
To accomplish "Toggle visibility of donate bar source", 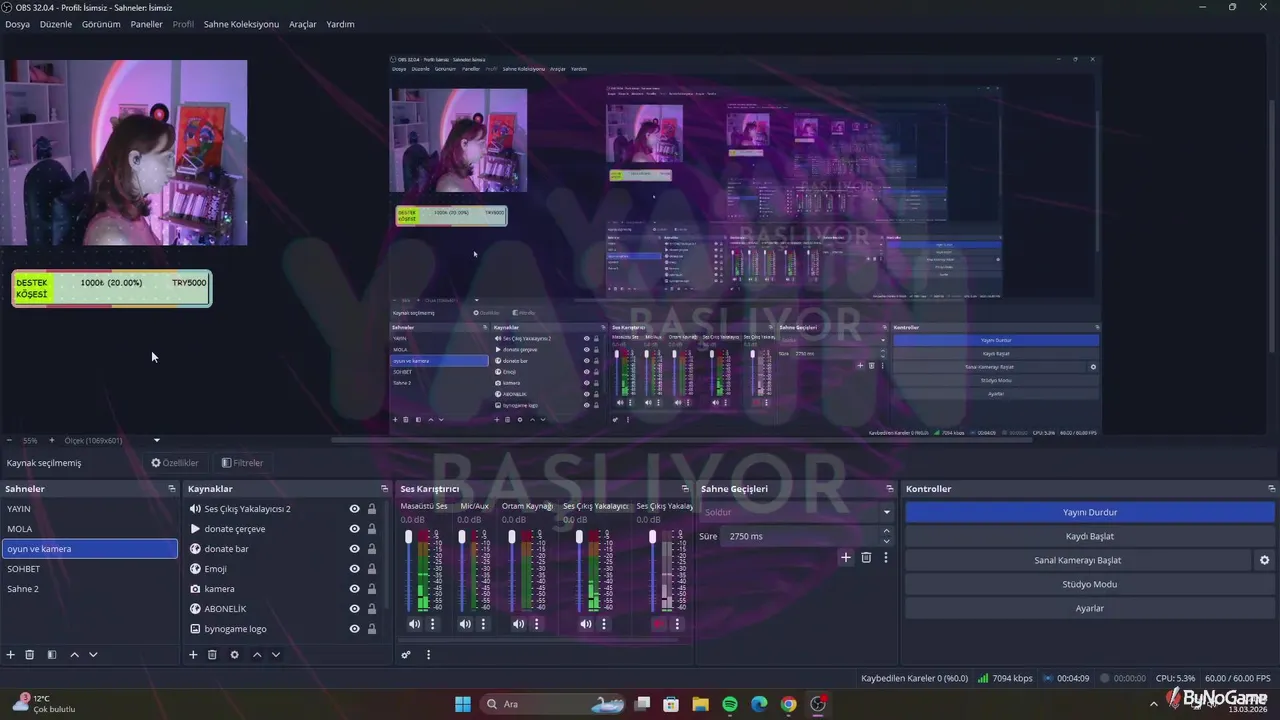I will coord(354,549).
